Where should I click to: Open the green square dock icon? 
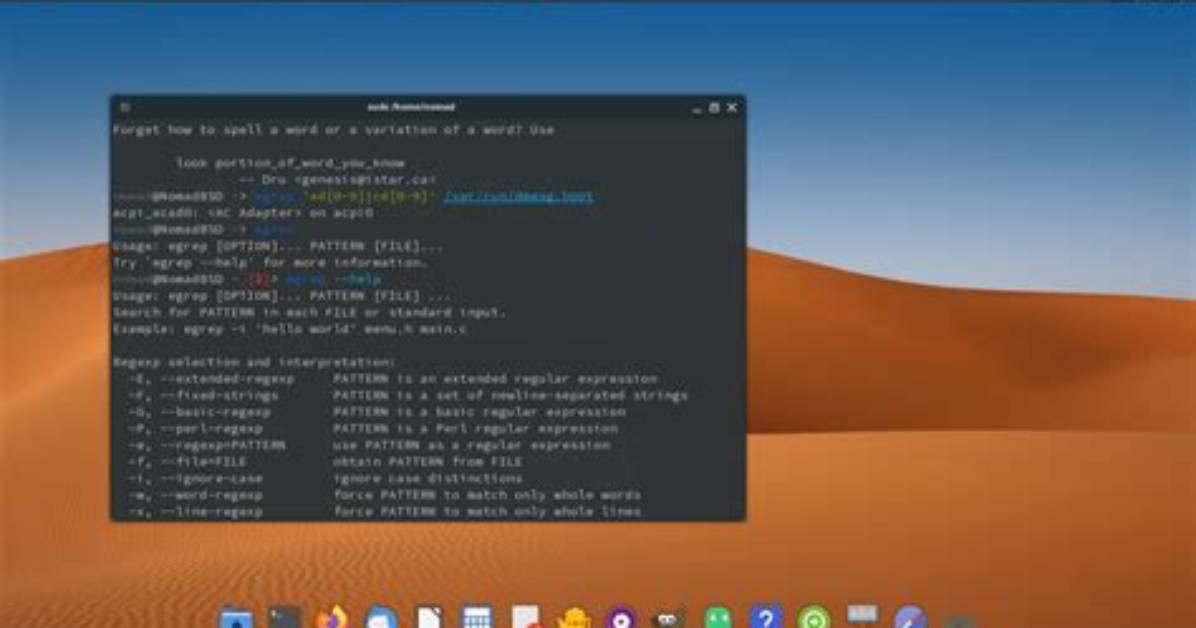tap(718, 618)
